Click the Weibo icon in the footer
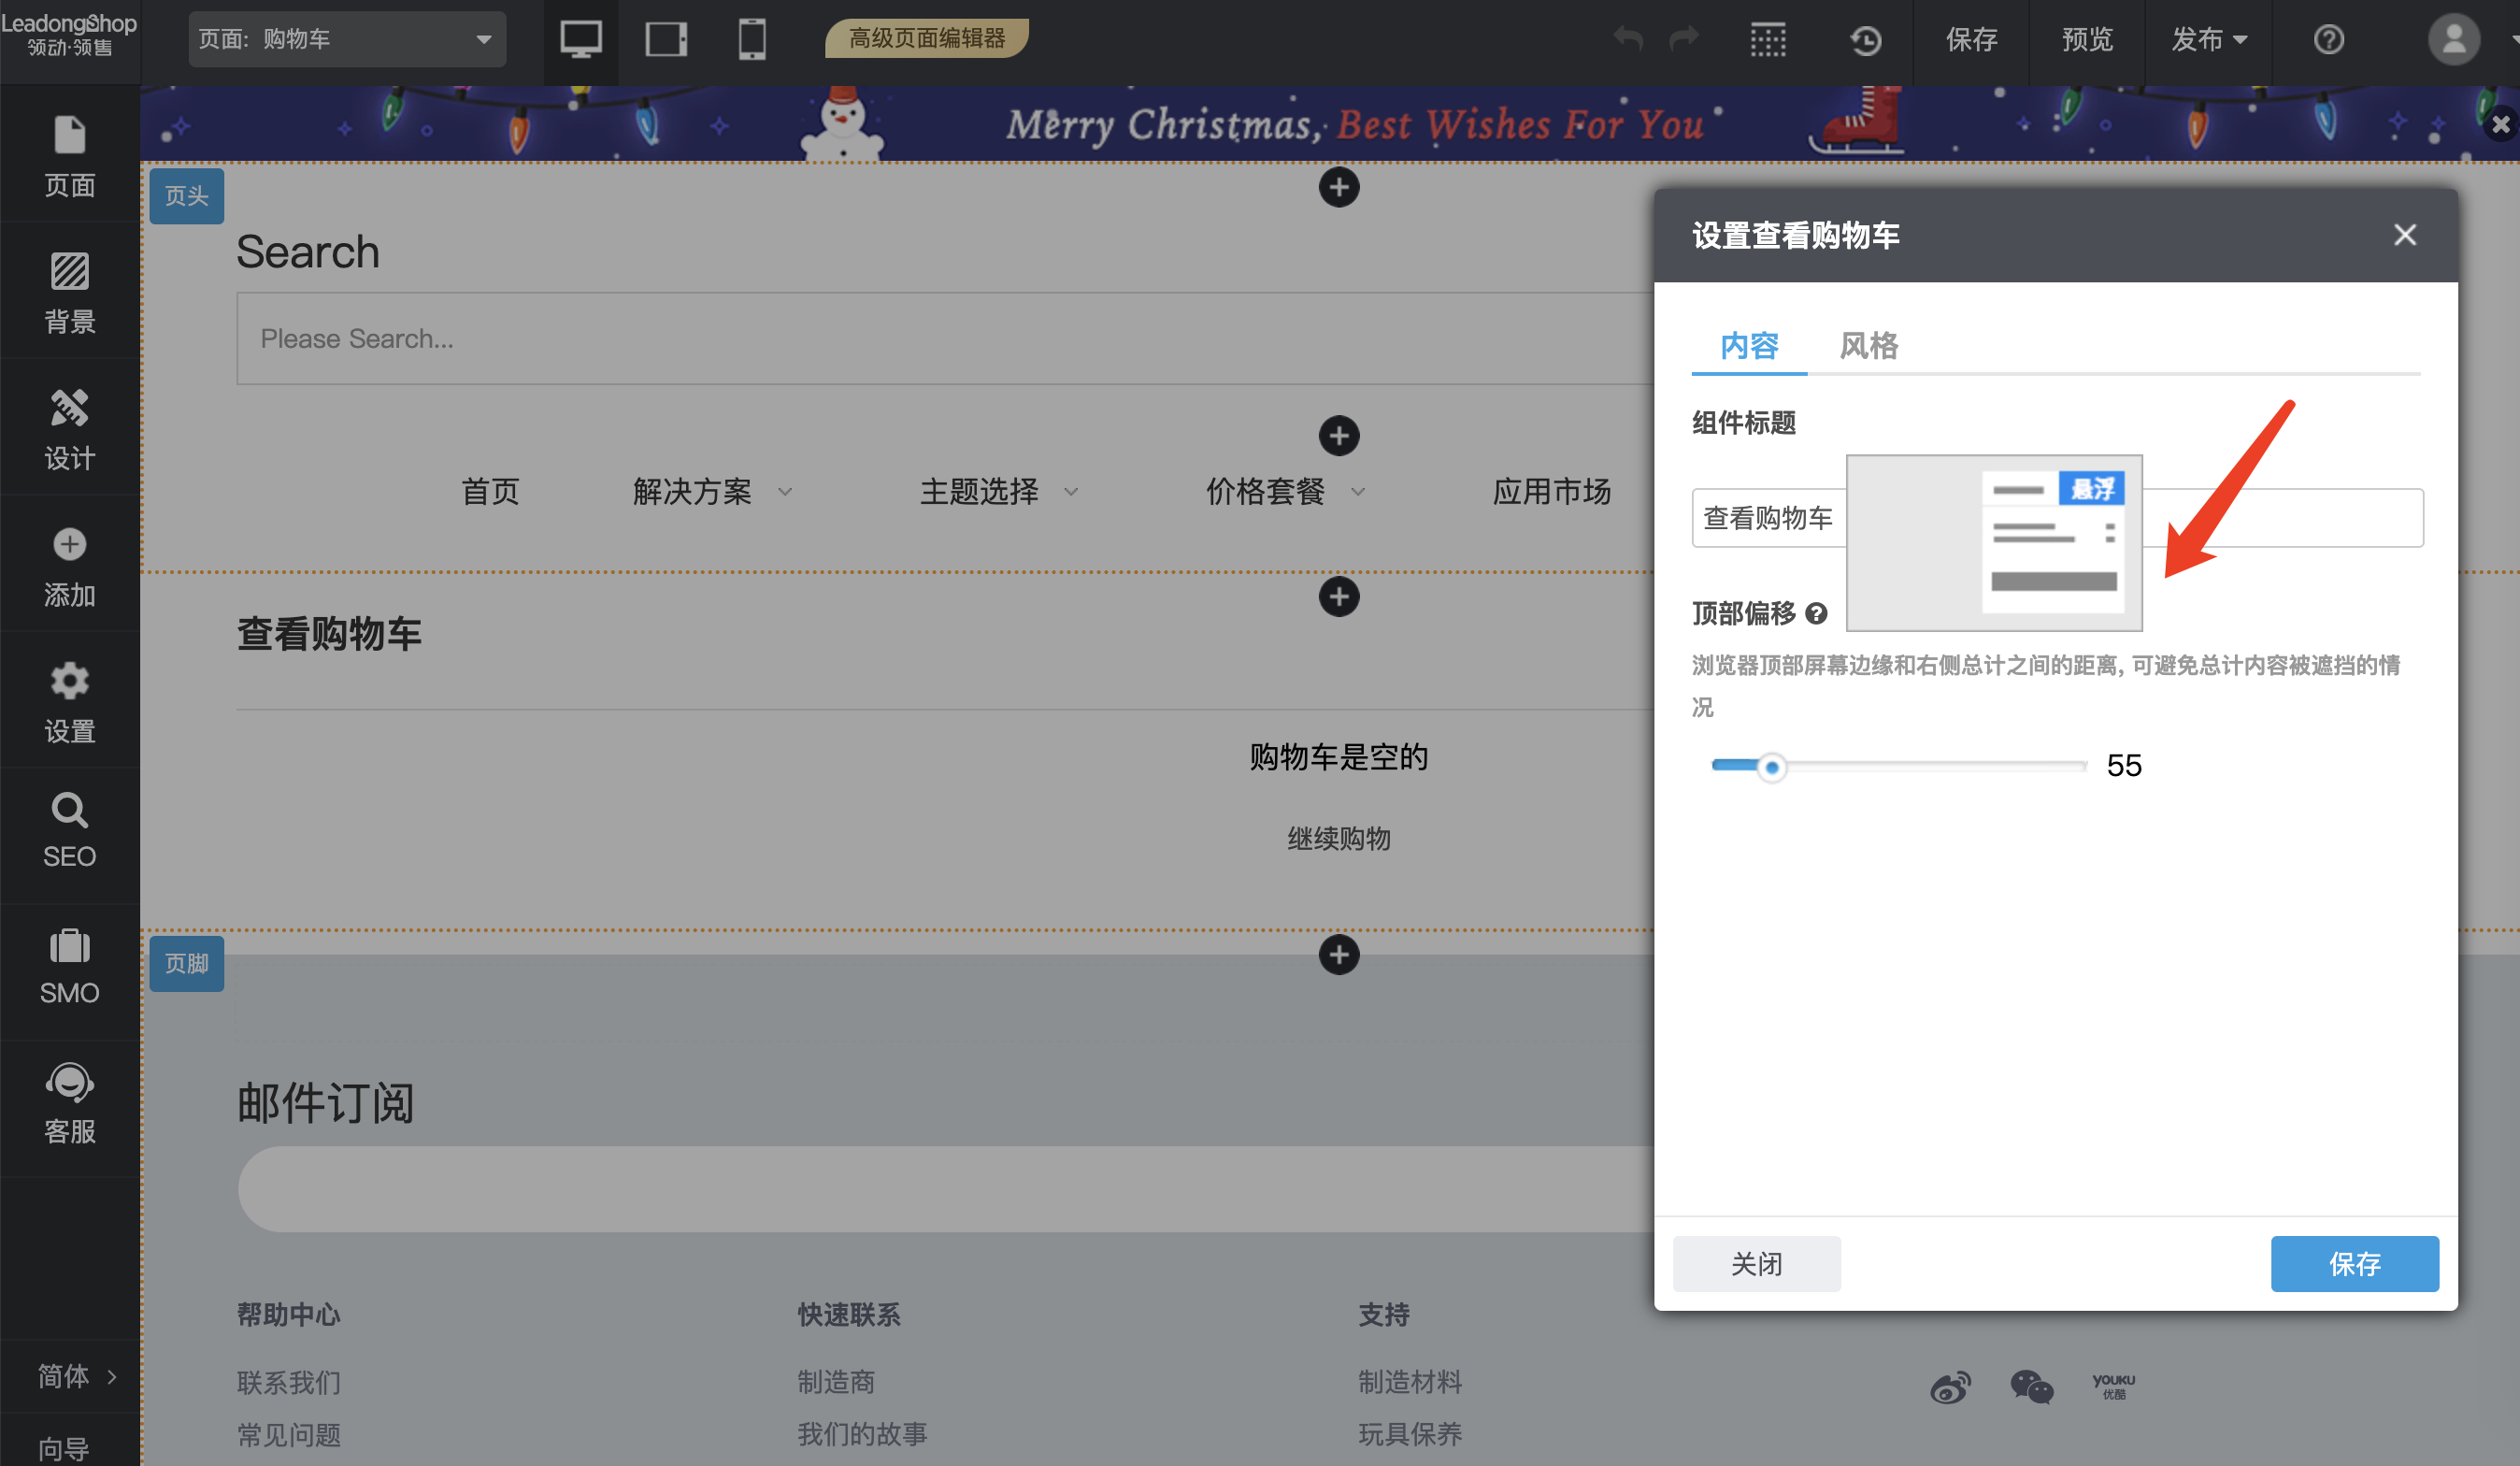This screenshot has width=2520, height=1466. tap(1949, 1387)
